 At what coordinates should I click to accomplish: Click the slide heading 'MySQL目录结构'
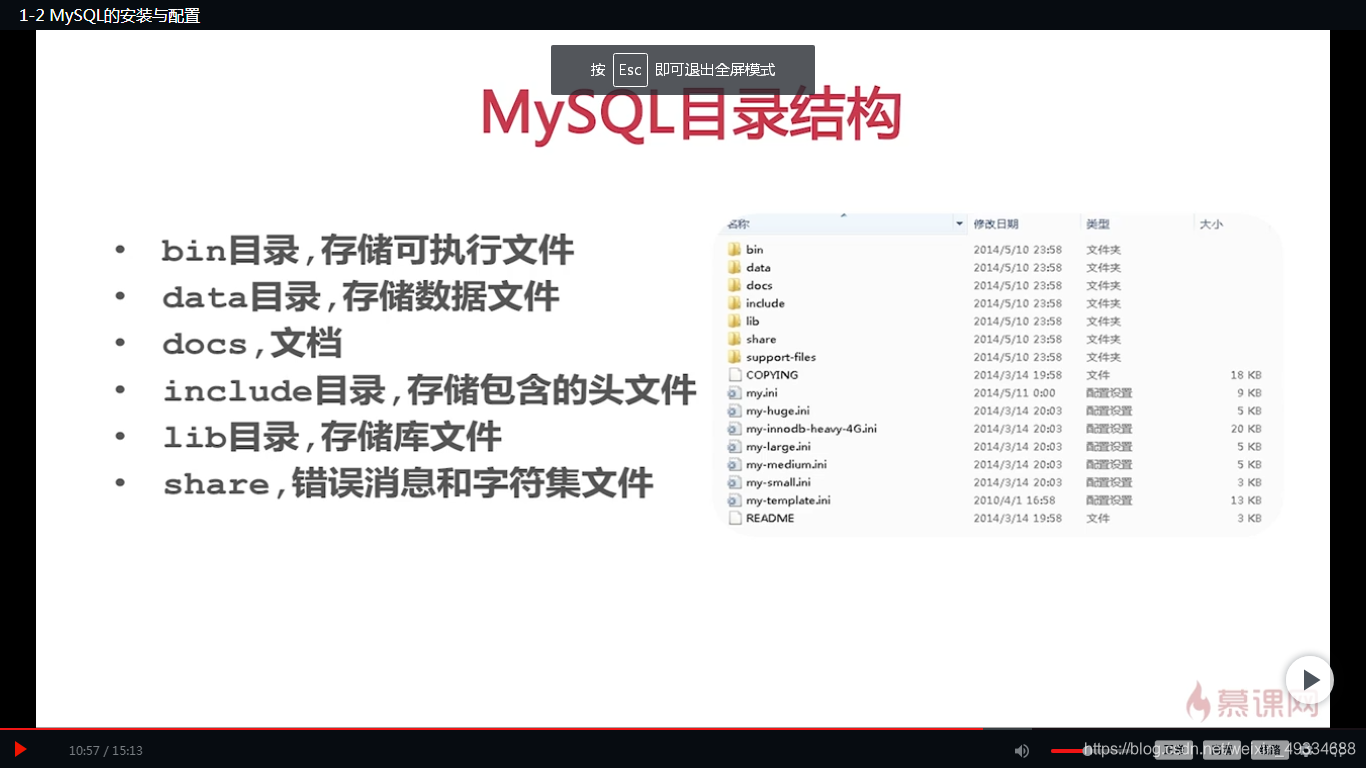coord(691,114)
